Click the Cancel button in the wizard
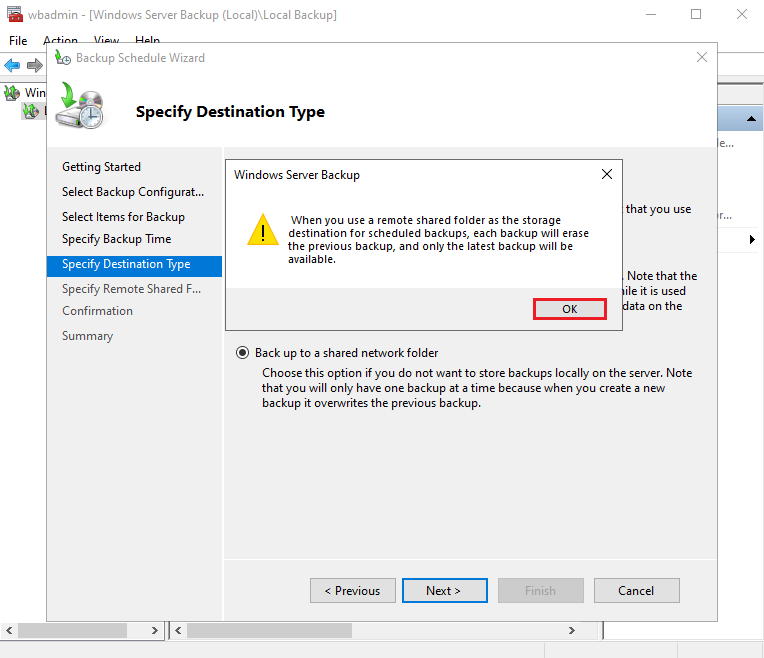 [636, 591]
